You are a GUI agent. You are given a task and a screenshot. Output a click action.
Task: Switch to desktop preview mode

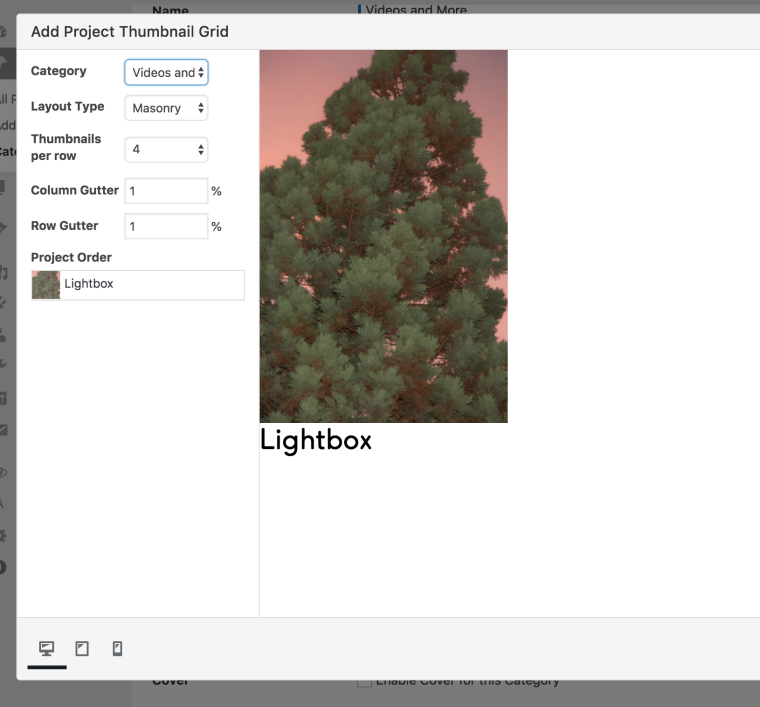click(x=47, y=649)
